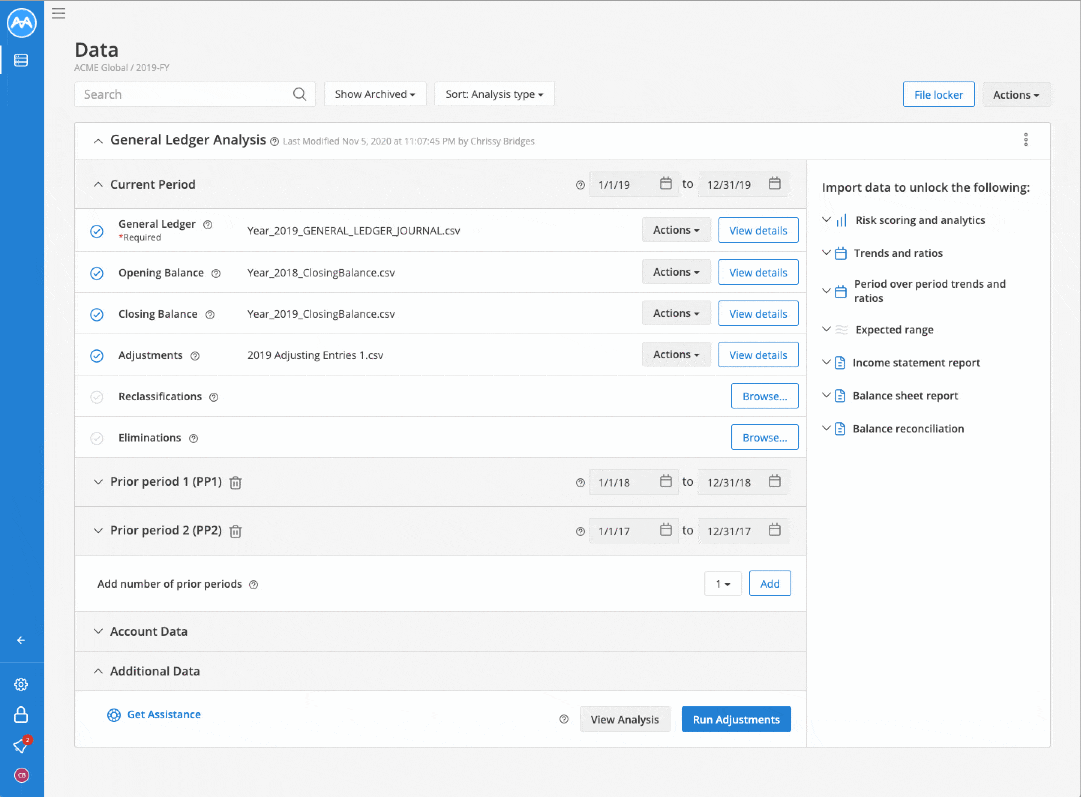Click help icon beside General Ledger Analysis title
The height and width of the screenshot is (797, 1081).
click(274, 141)
